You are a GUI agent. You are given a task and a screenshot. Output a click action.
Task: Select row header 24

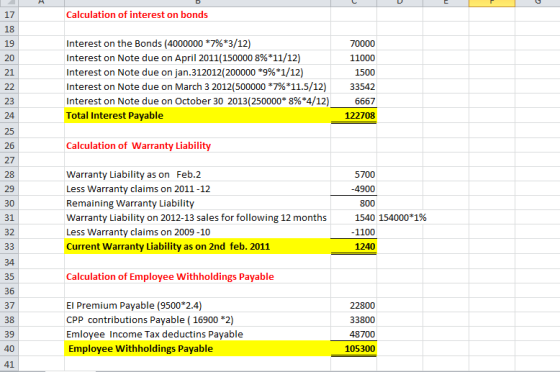(9, 116)
